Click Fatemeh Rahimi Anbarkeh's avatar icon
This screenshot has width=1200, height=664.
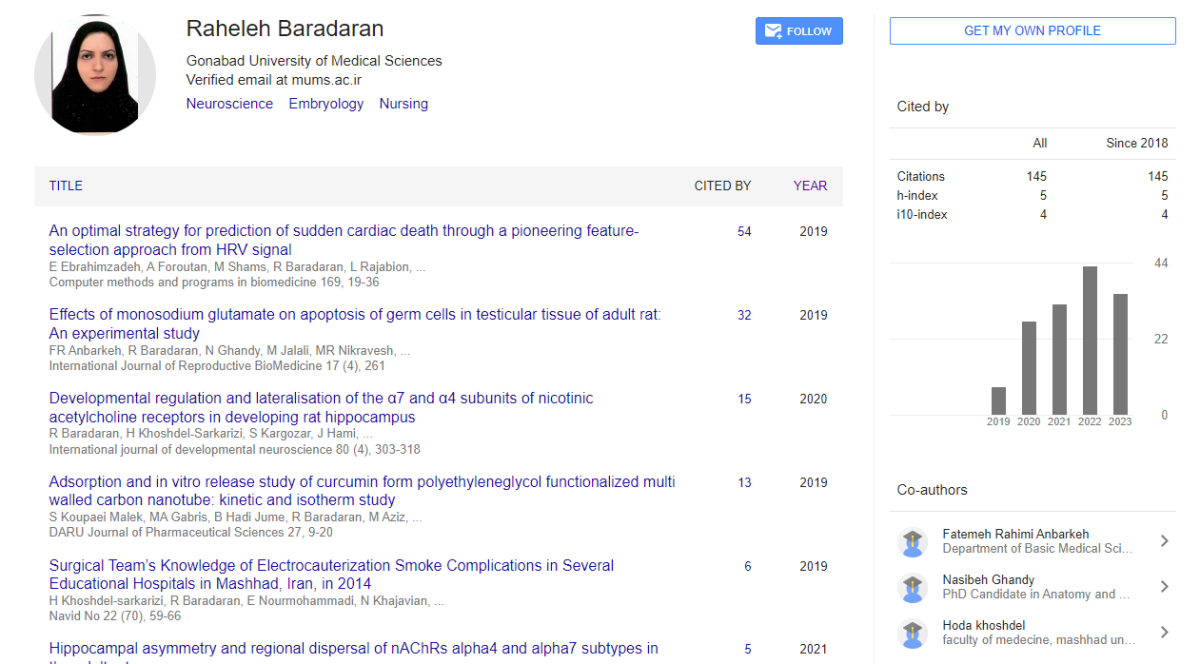pos(912,542)
